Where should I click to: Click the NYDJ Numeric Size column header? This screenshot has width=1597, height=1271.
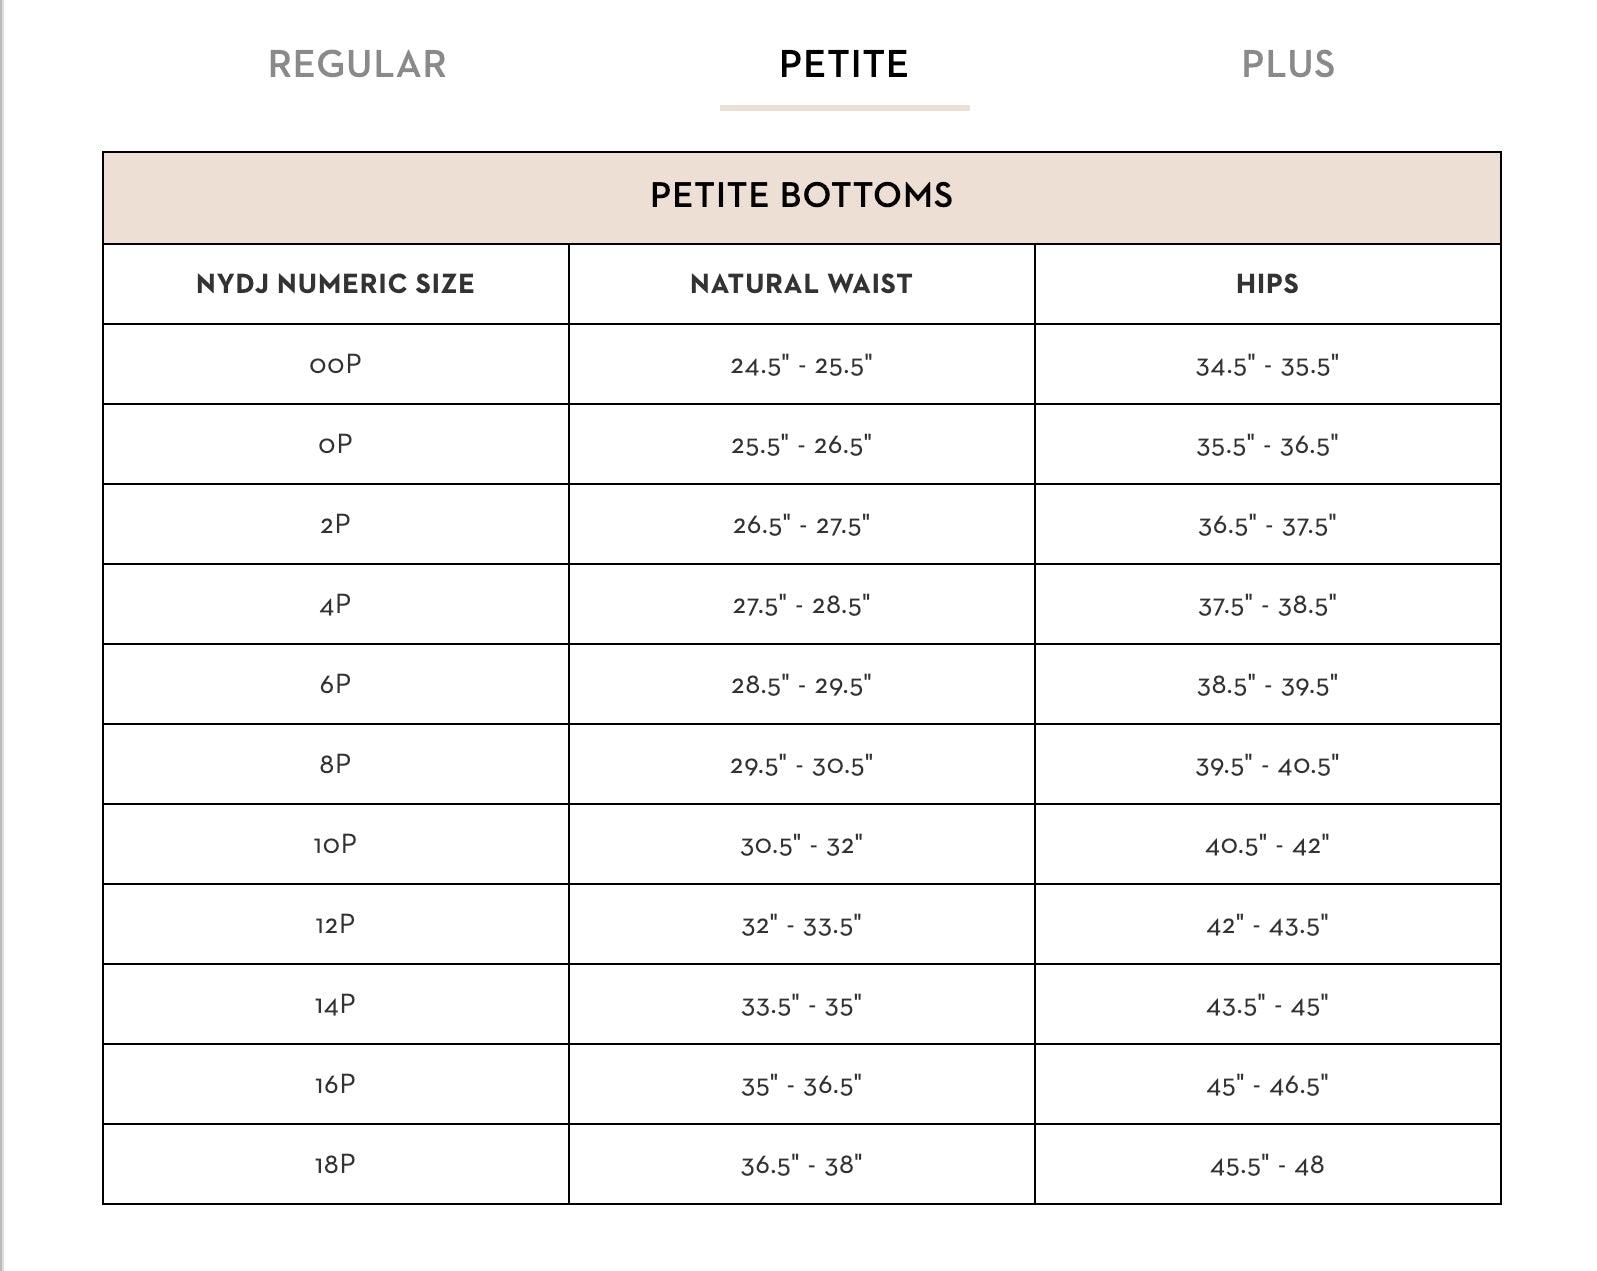pyautogui.click(x=335, y=284)
